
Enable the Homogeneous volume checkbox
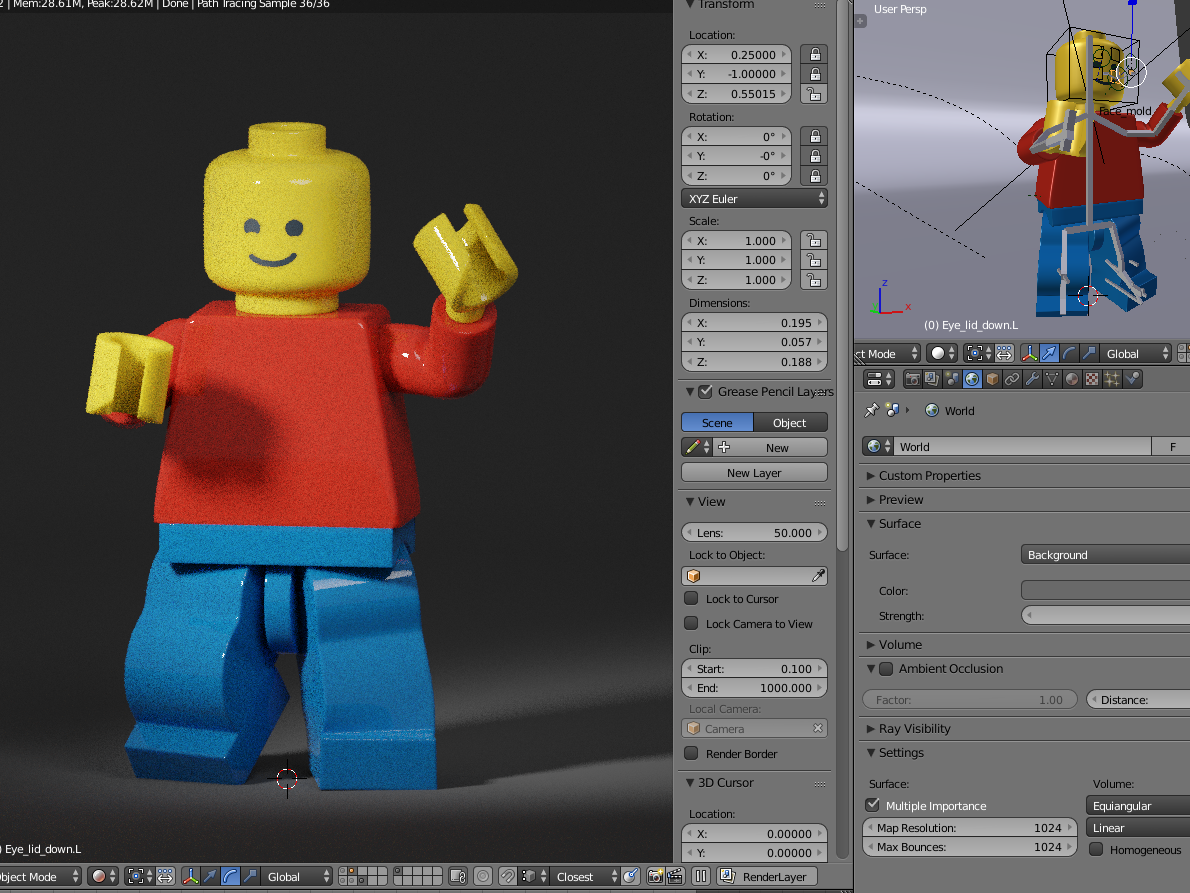point(1096,849)
